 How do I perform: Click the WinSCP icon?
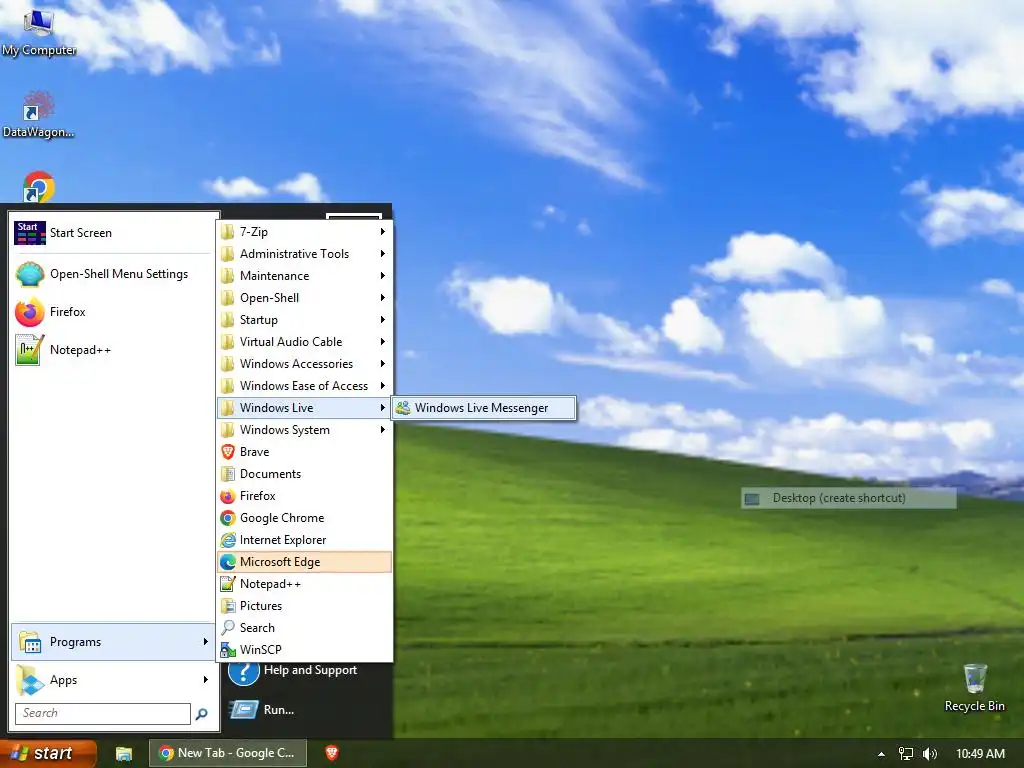pos(228,650)
